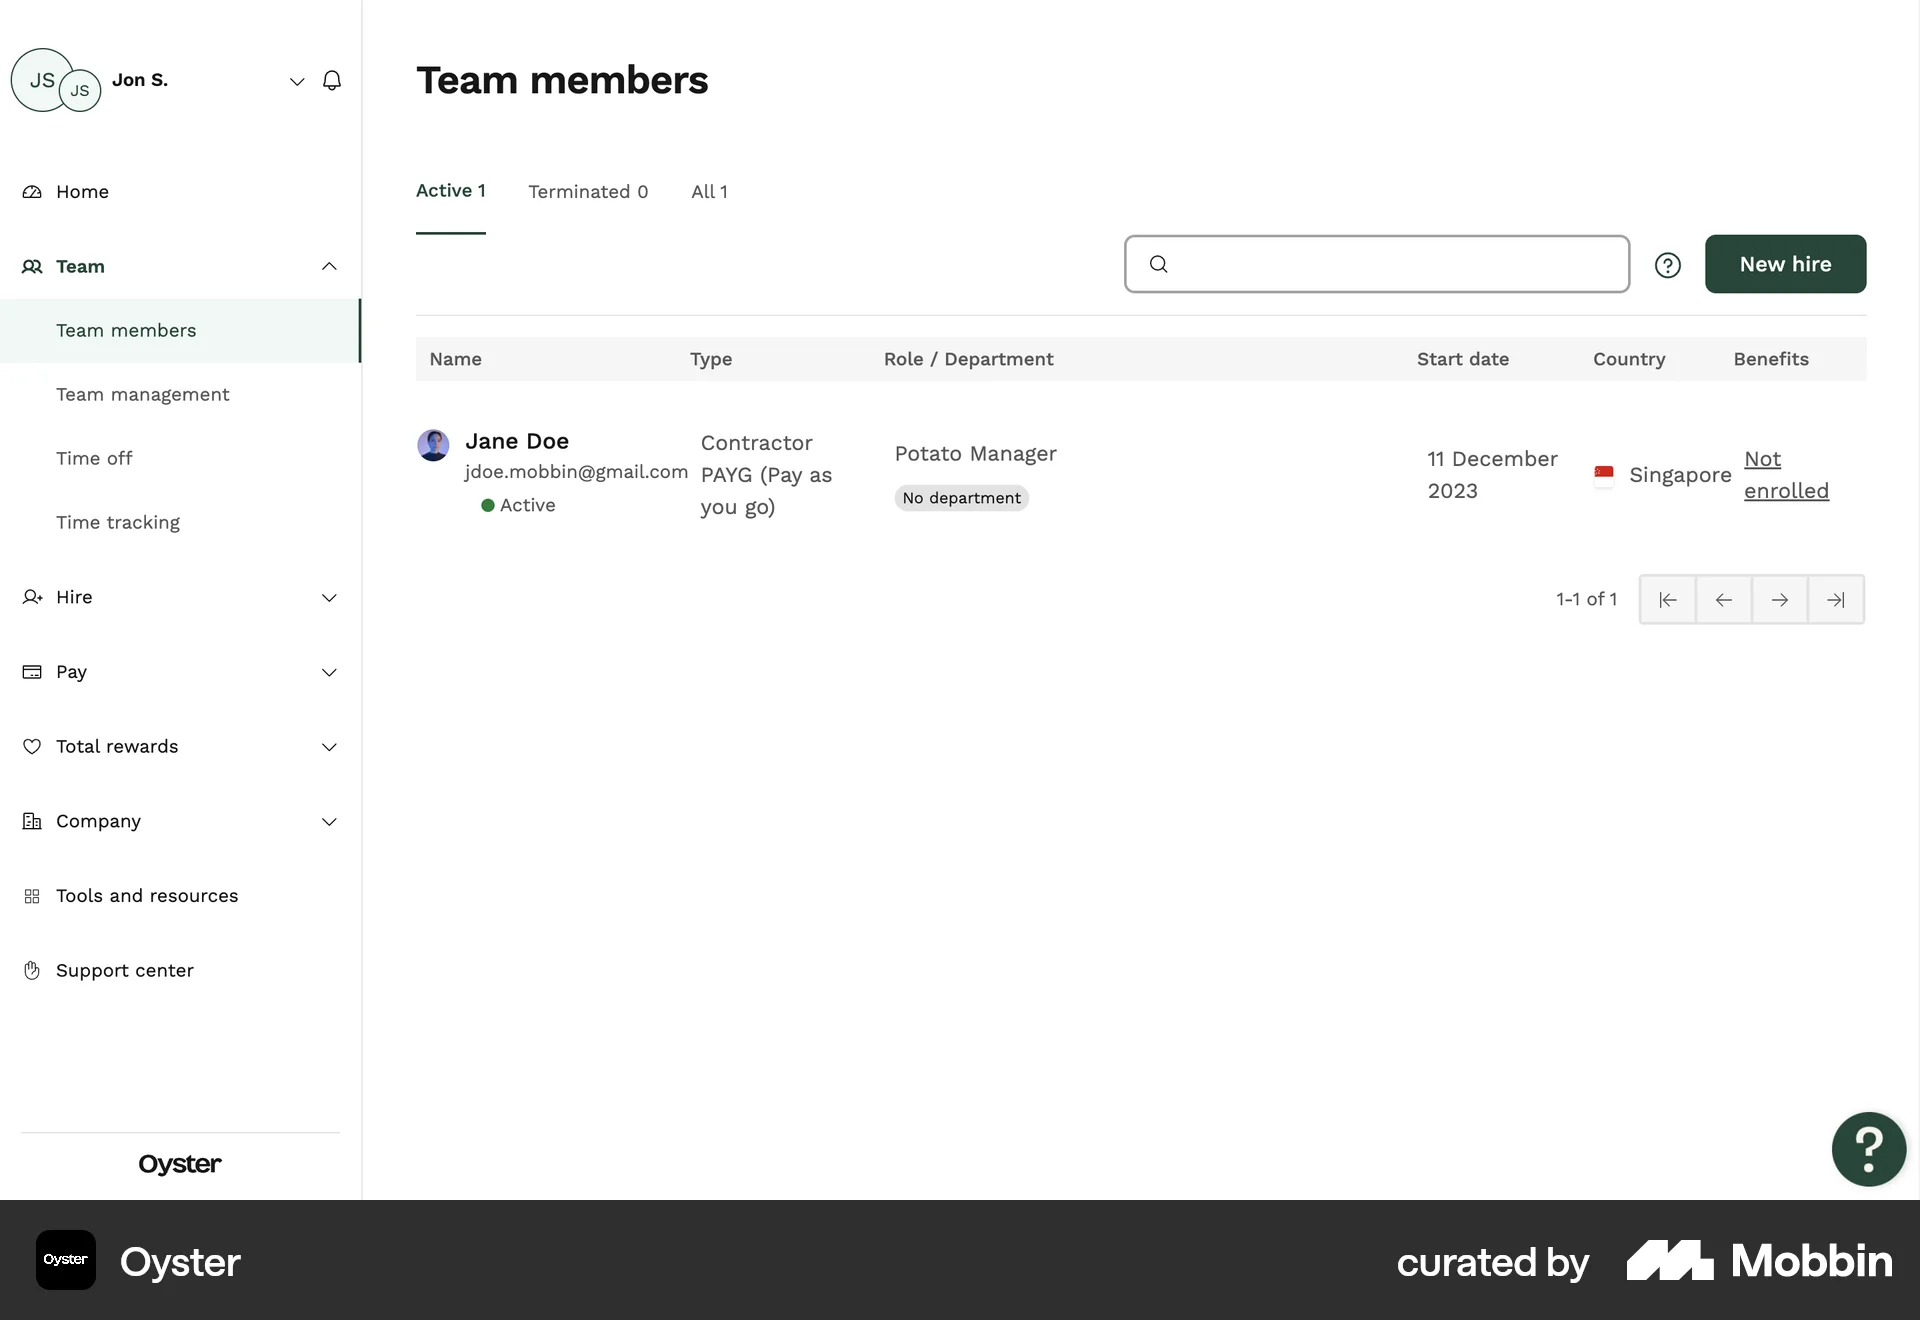Open the Support center
Viewport: 1920px width, 1320px height.
[123, 970]
